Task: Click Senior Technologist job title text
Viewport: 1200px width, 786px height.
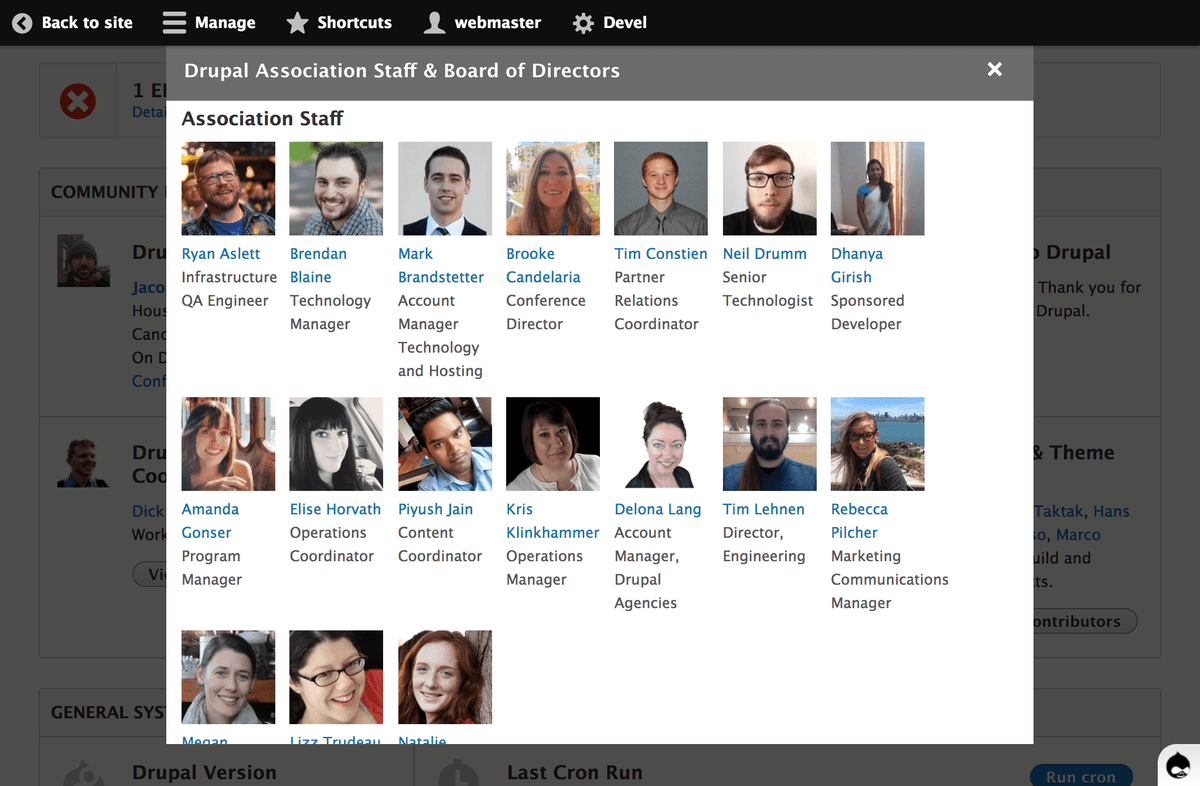Action: coord(768,289)
